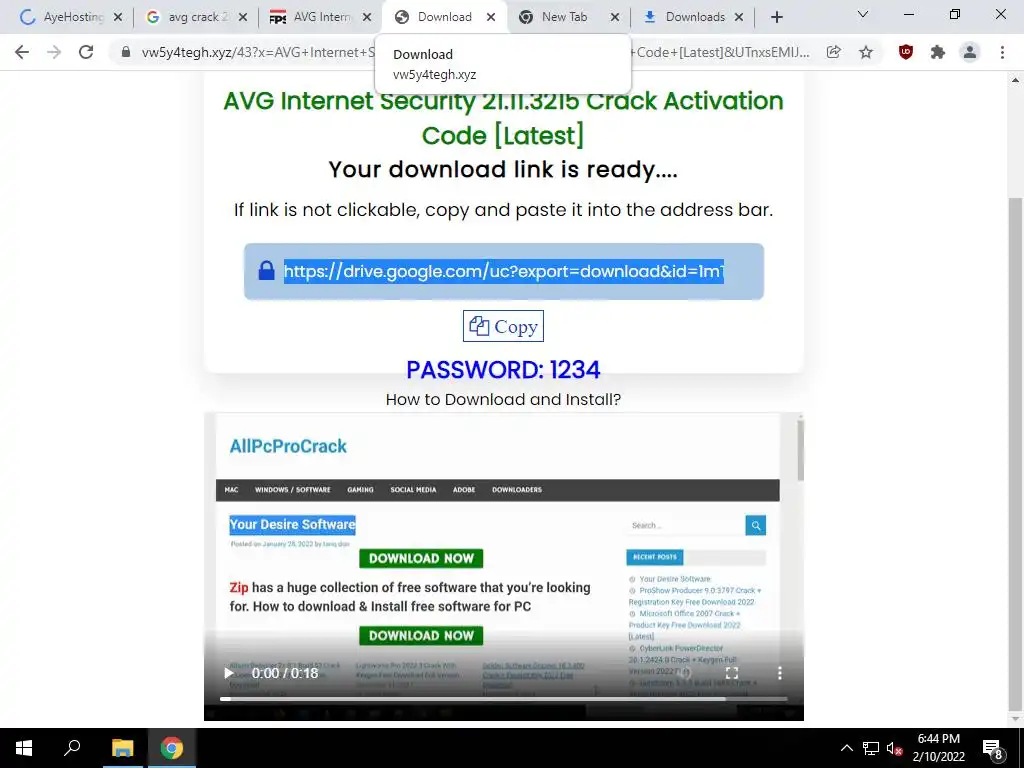
Task: Play the how-to video
Action: (x=229, y=673)
